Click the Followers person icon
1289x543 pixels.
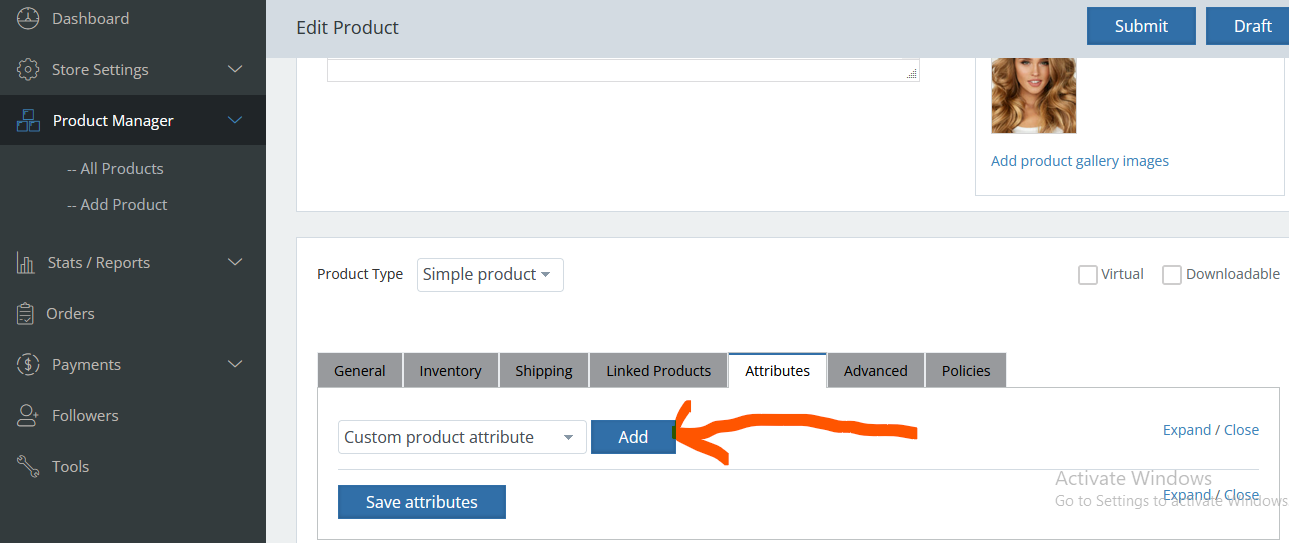[28, 416]
